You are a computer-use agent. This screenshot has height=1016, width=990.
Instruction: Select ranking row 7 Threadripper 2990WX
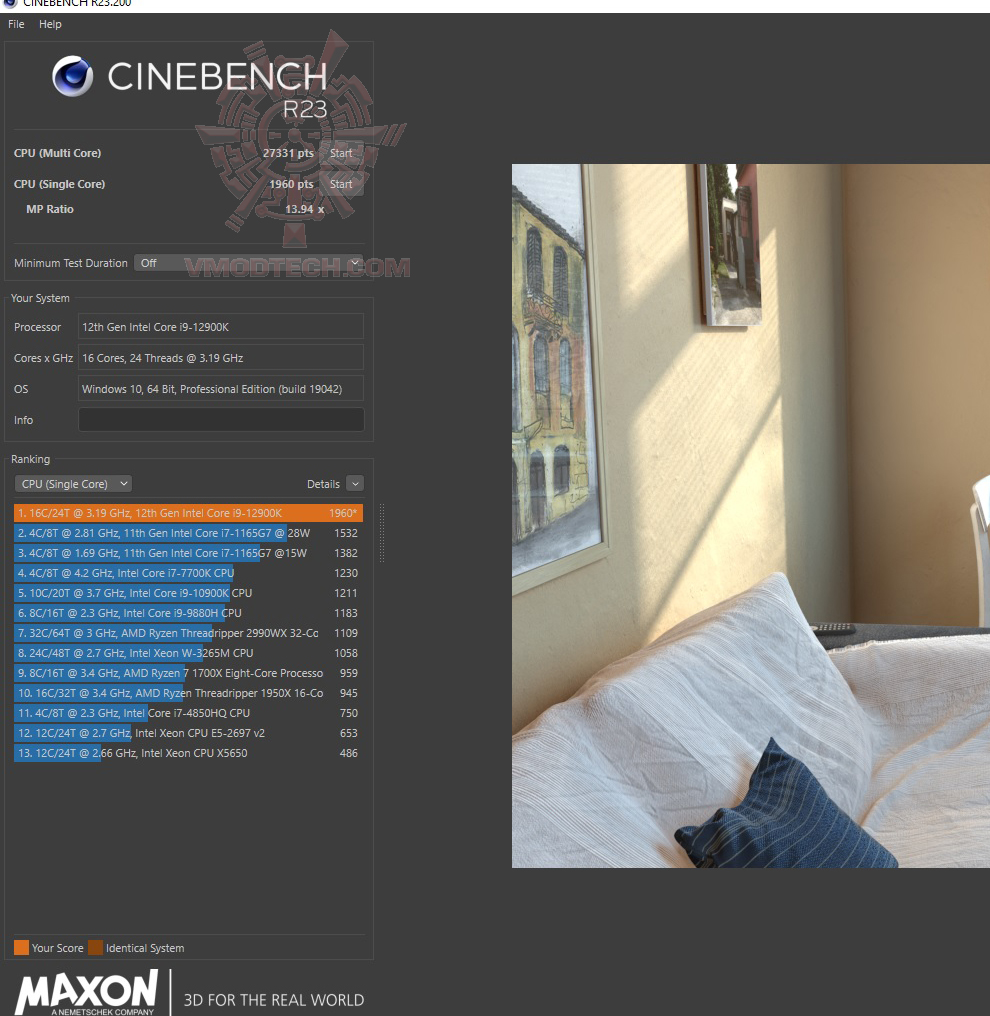click(188, 633)
